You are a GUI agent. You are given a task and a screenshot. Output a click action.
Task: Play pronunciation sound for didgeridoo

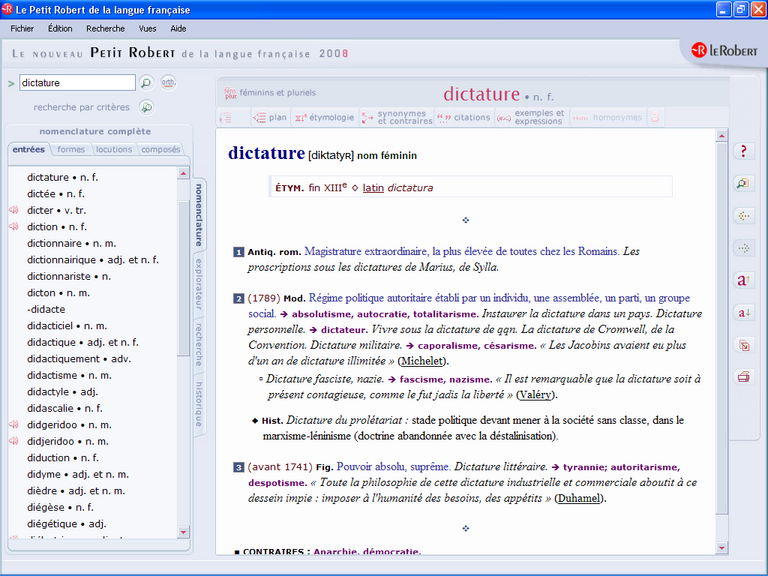14,425
